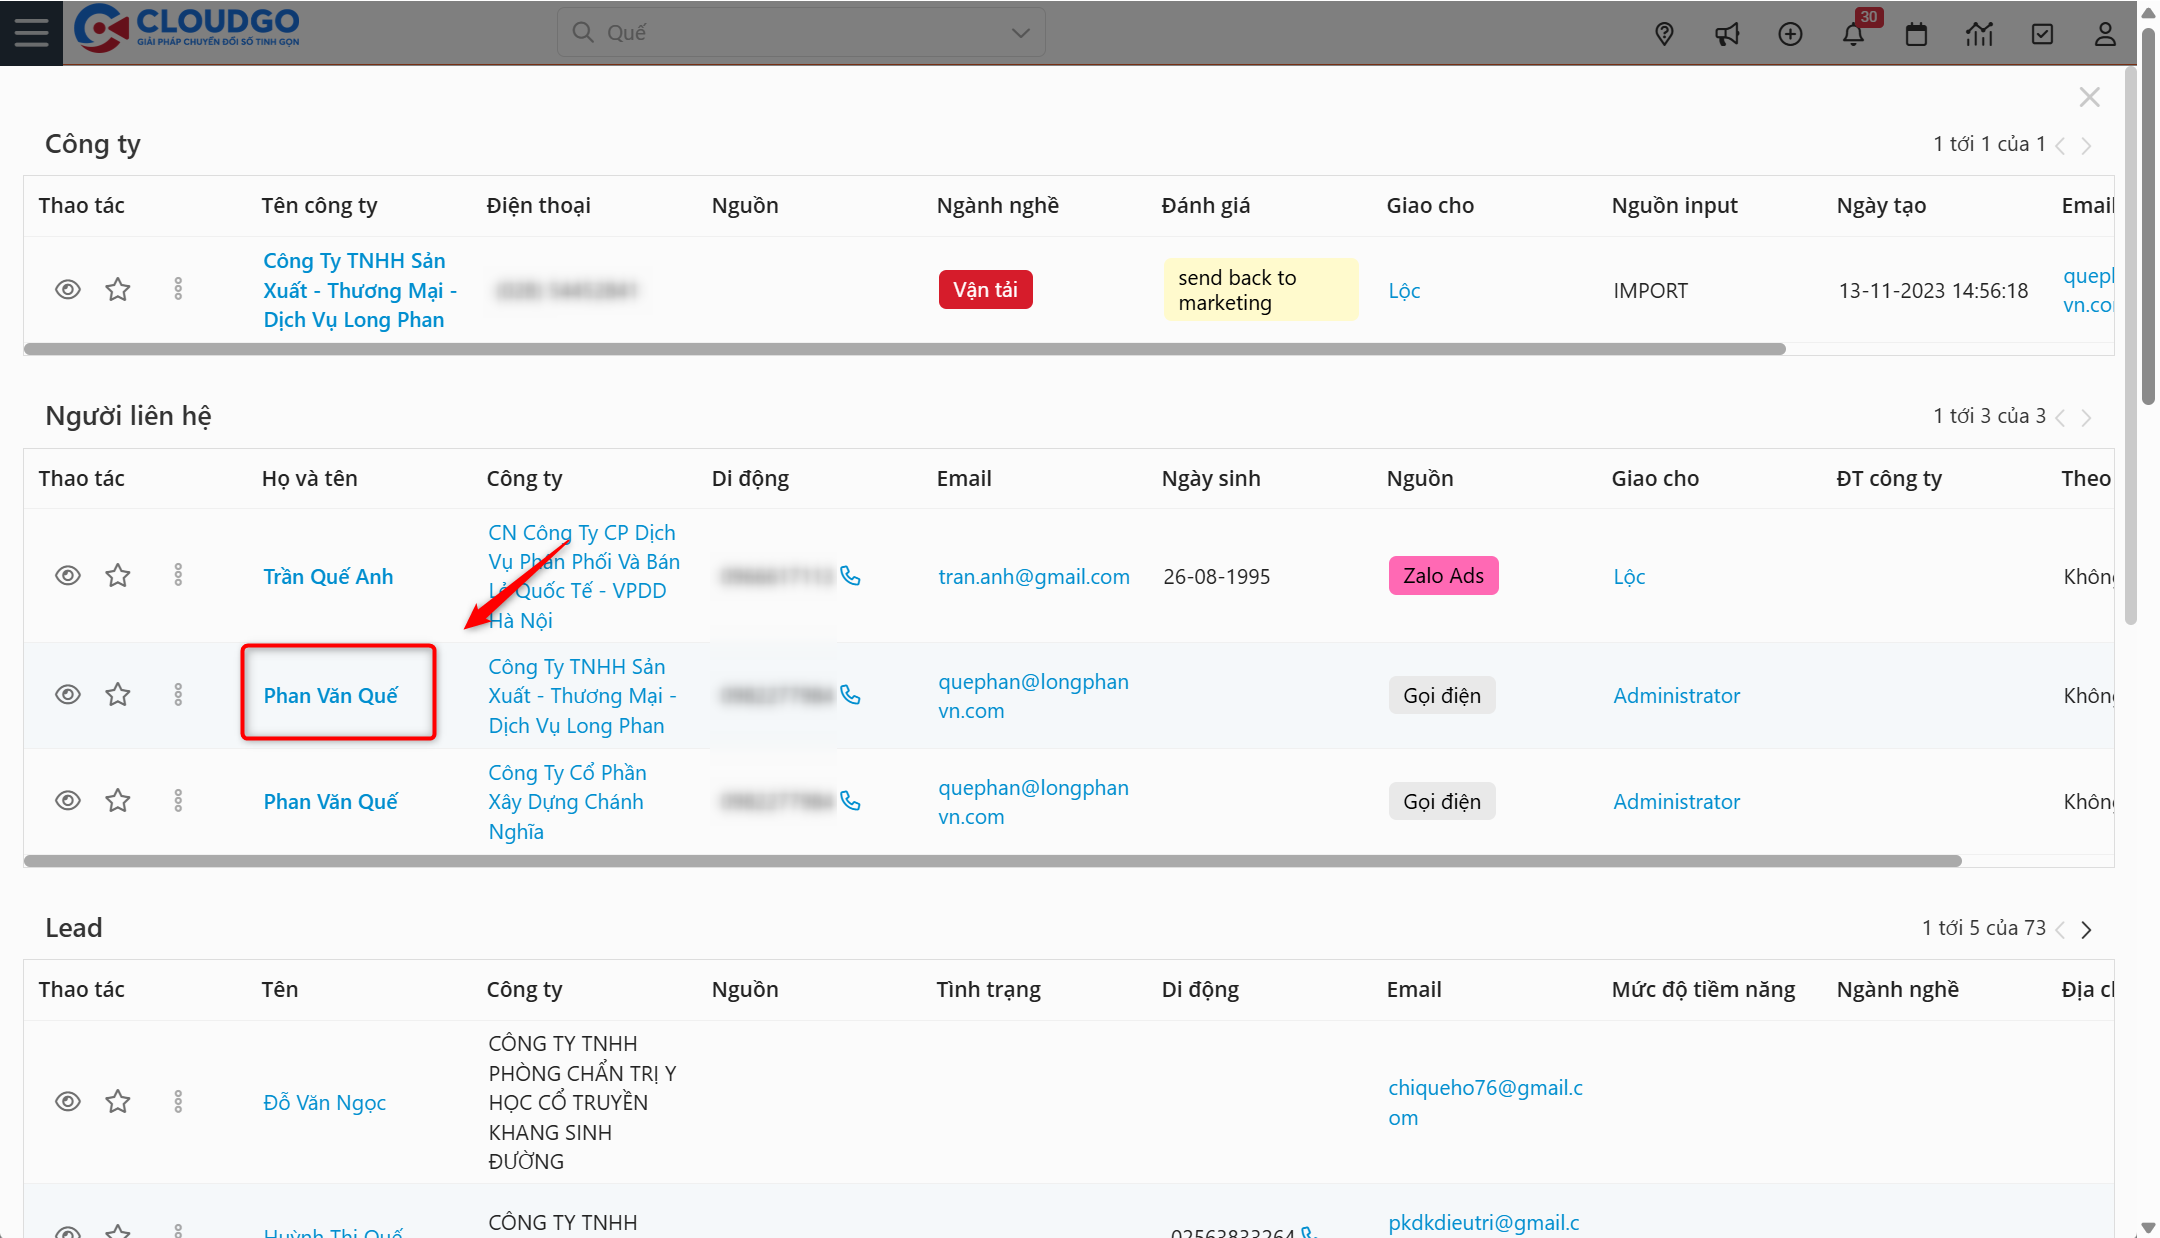Viewport: 2160px width, 1238px height.
Task: Go to next page of Lead results
Action: click(x=2086, y=929)
